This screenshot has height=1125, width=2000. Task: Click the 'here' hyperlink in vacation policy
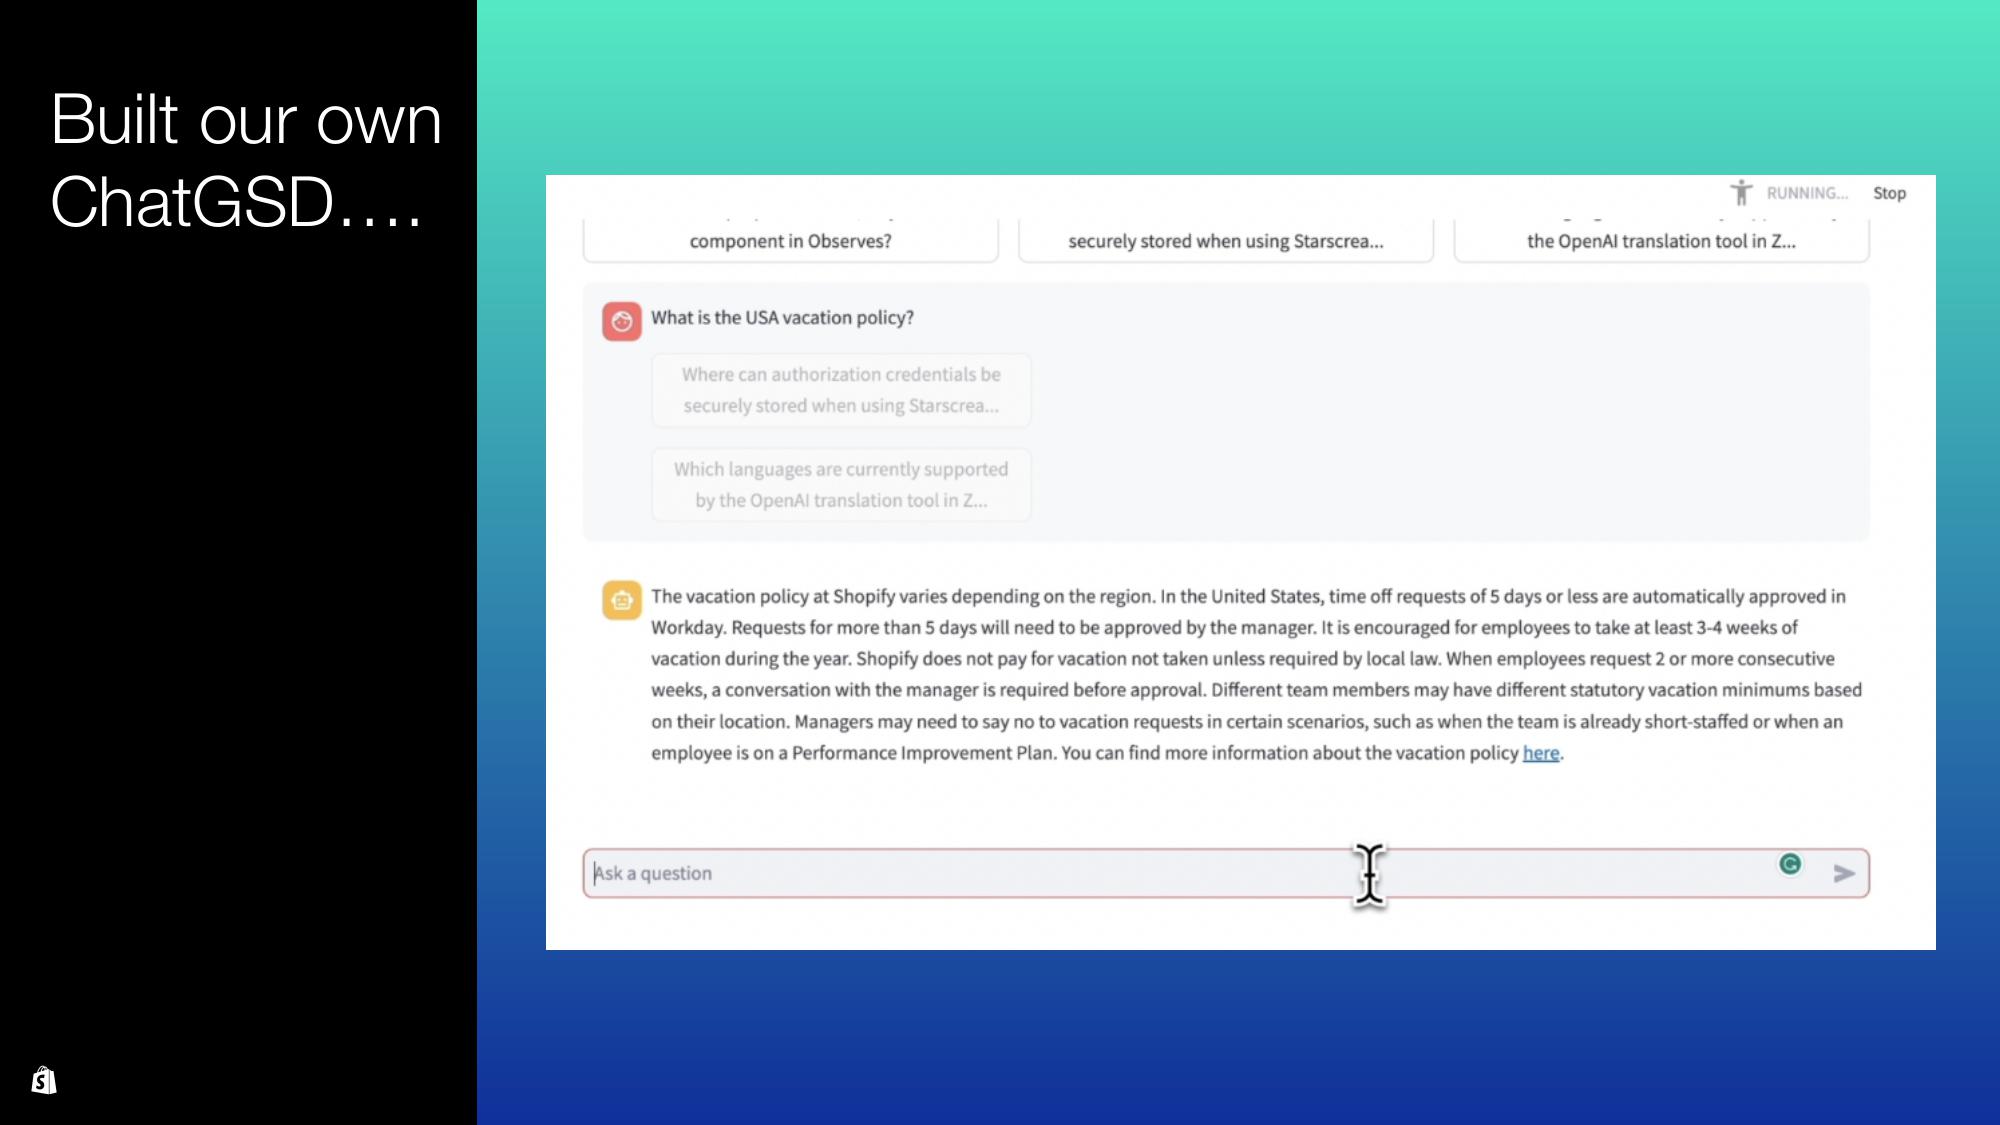(1541, 753)
